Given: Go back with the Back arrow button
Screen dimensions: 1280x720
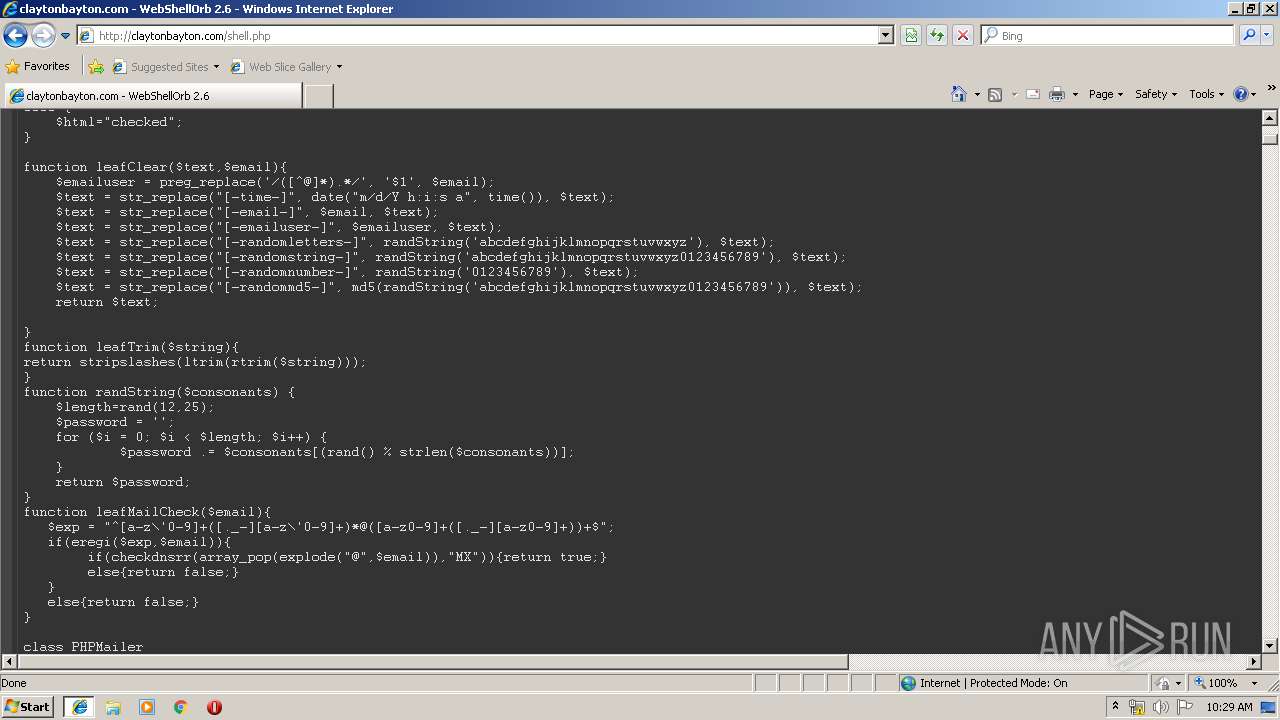Looking at the screenshot, I should [15, 35].
